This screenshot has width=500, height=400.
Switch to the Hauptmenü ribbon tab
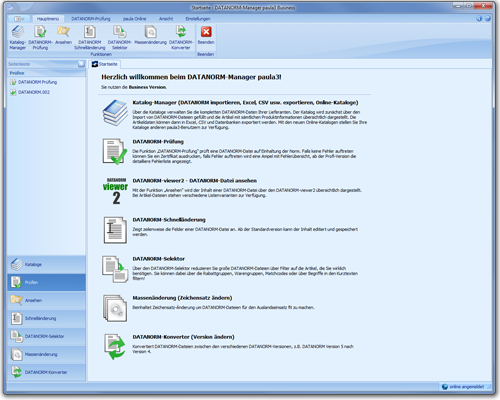pos(48,19)
